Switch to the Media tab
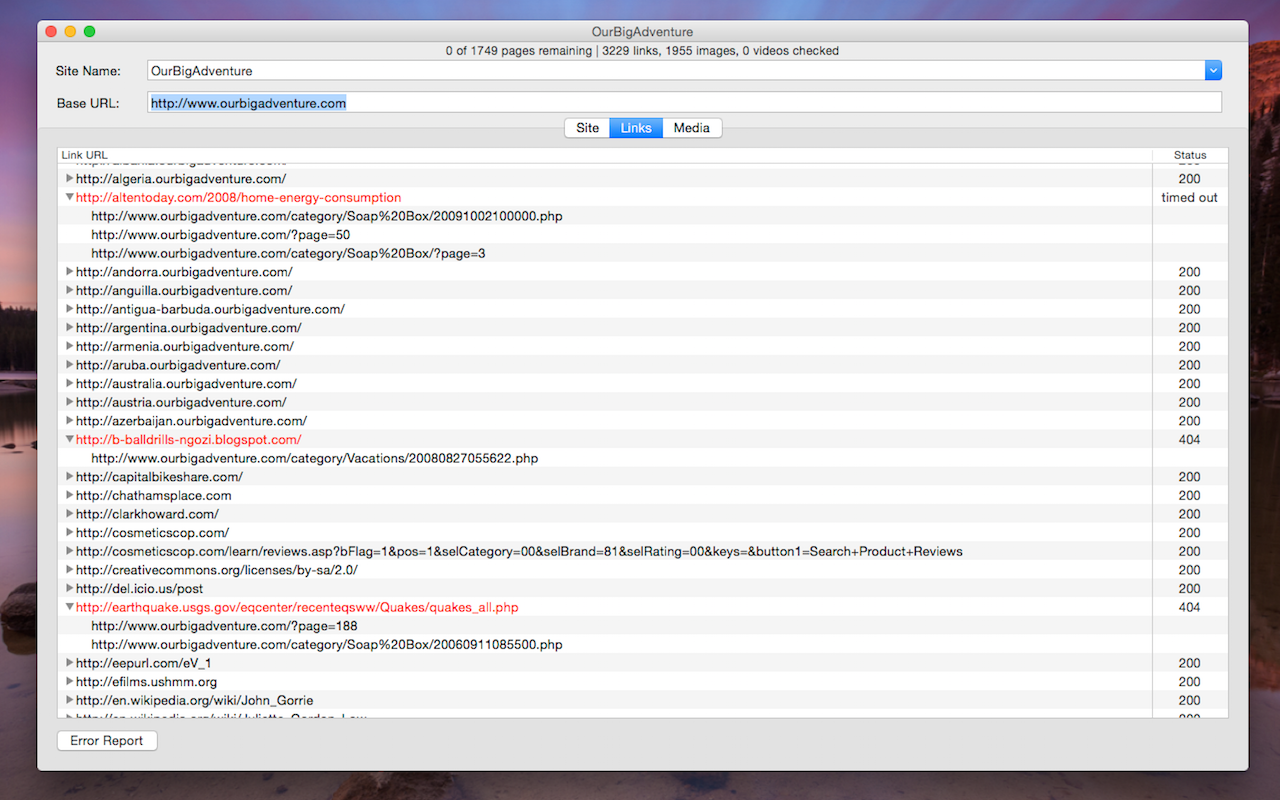 [692, 127]
